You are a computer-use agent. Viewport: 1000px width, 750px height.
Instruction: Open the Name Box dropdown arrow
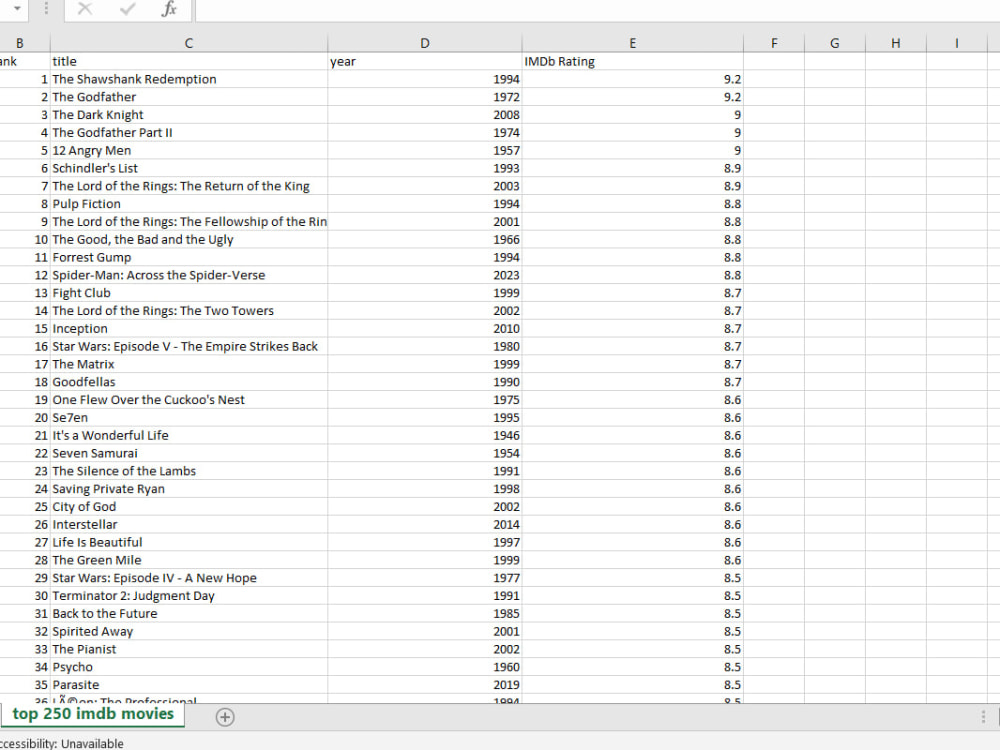pos(17,9)
